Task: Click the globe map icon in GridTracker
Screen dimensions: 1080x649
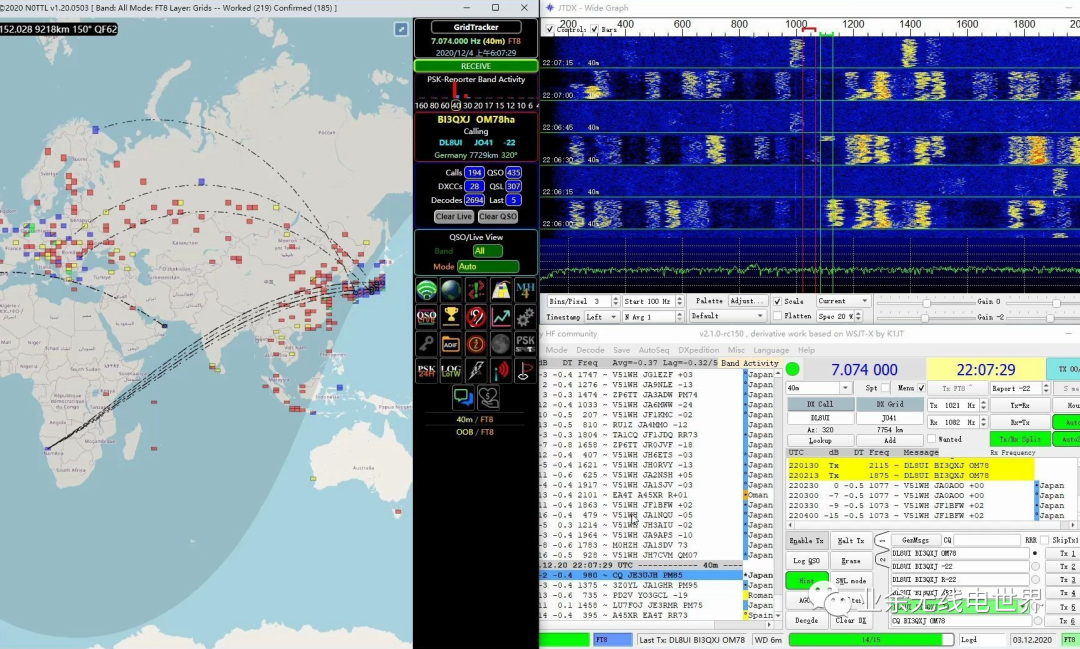Action: pyautogui.click(x=451, y=290)
